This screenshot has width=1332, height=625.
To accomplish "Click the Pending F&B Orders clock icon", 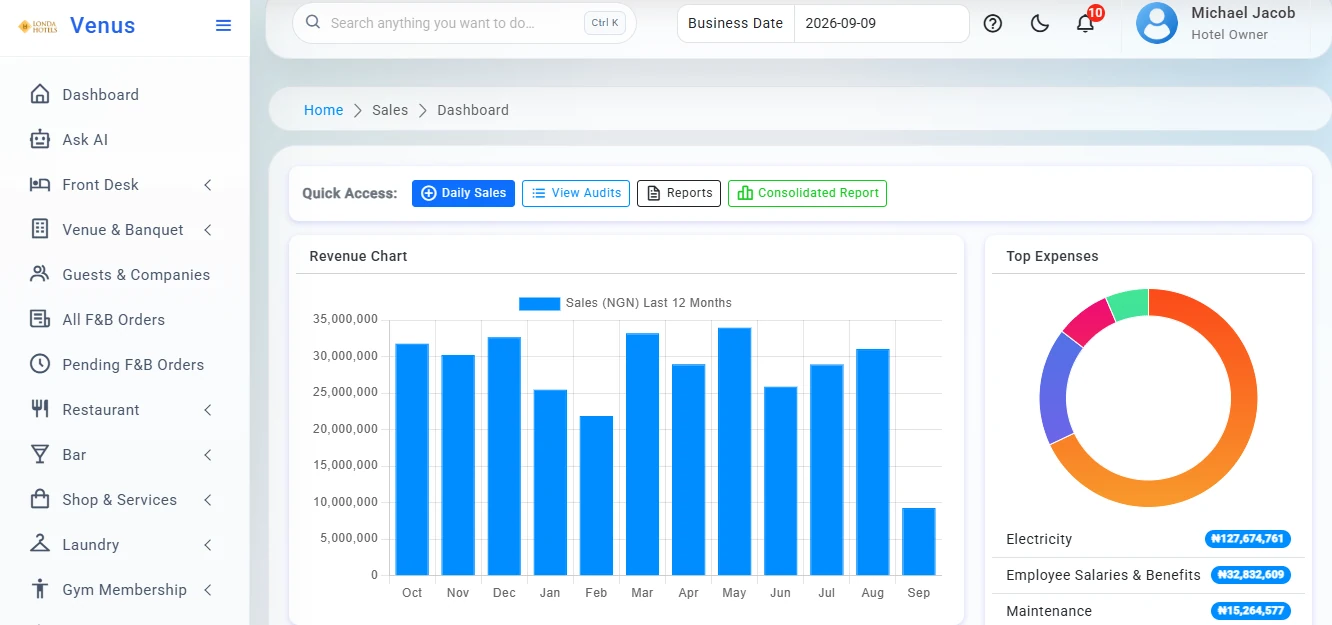I will 40,364.
